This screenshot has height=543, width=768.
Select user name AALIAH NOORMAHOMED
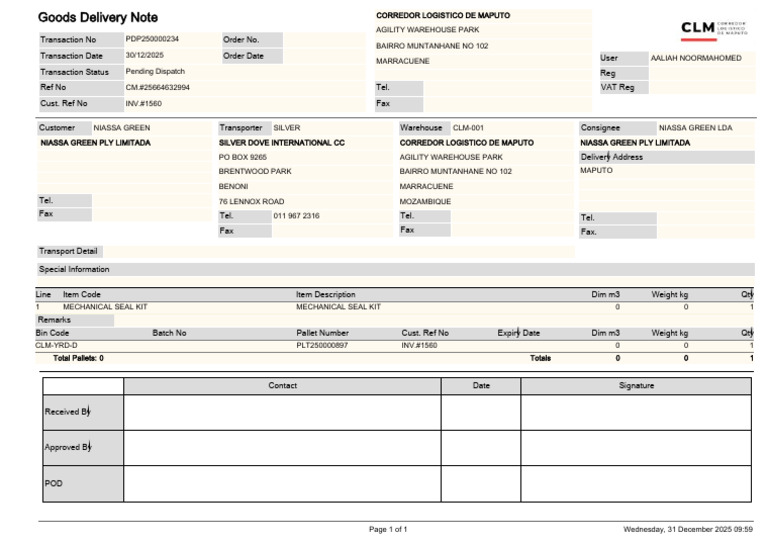pyautogui.click(x=696, y=58)
